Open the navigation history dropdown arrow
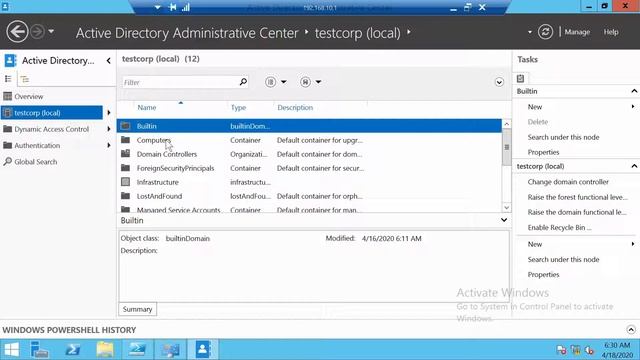640x360 pixels. (x=51, y=31)
